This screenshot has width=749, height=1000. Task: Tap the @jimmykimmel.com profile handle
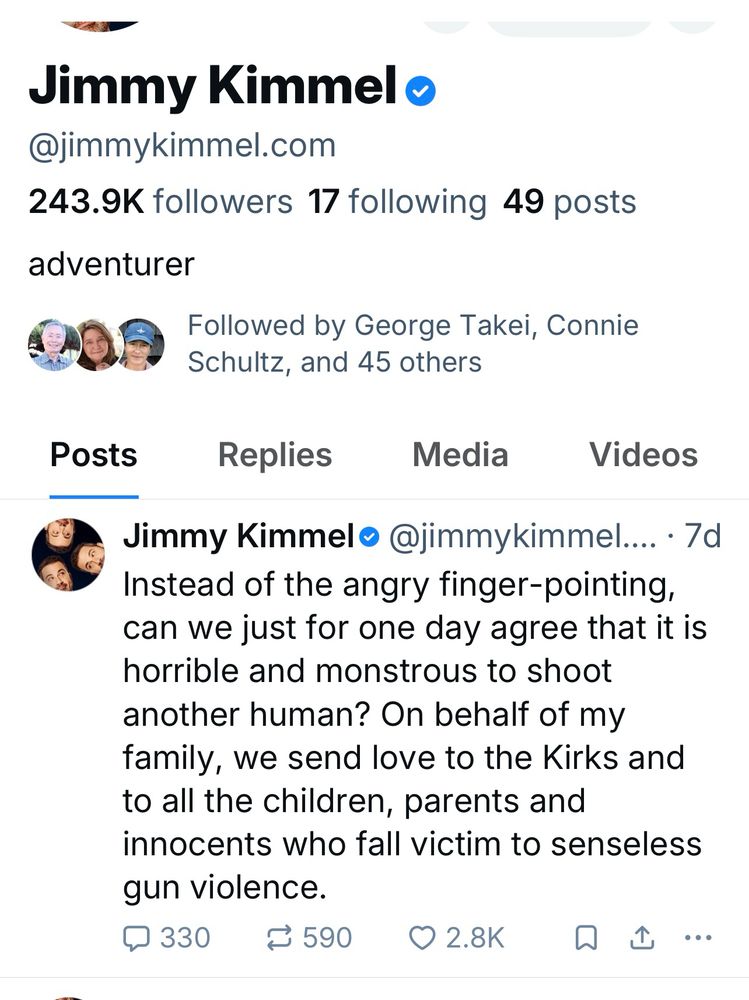point(182,146)
